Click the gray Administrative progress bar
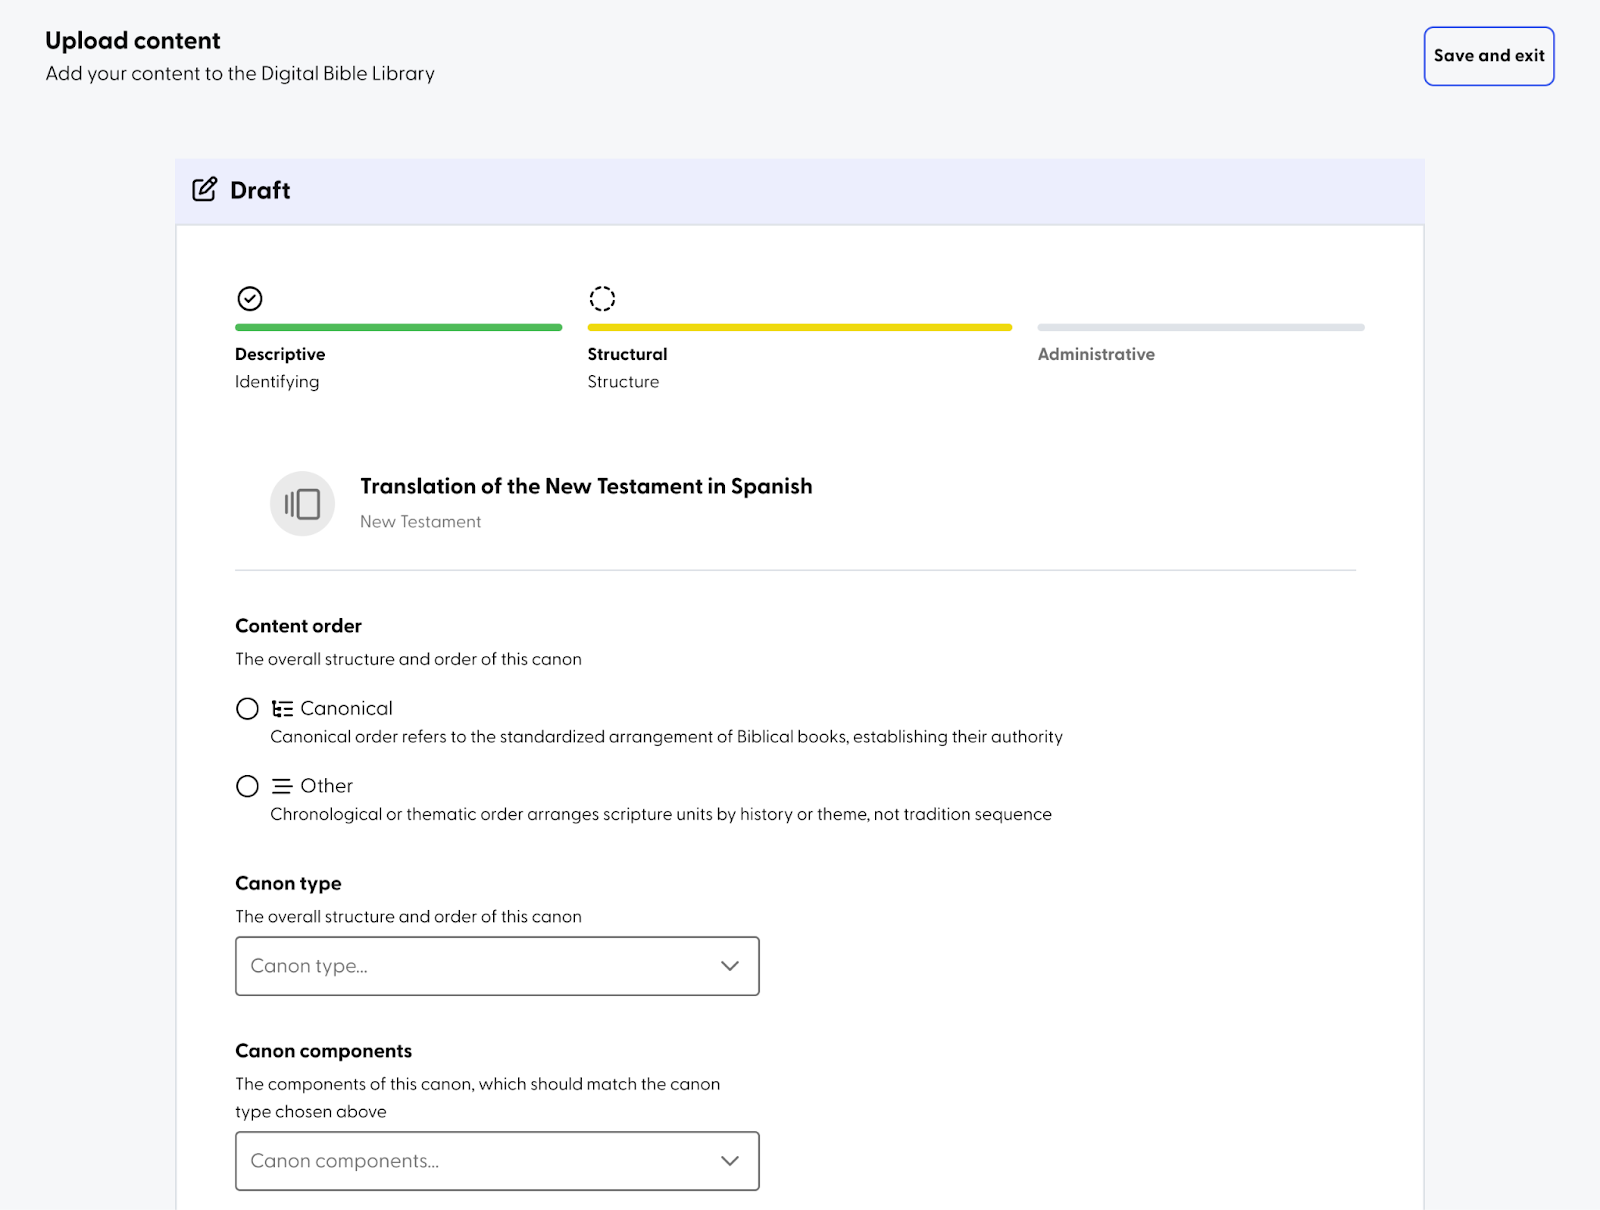The height and width of the screenshot is (1210, 1600). (x=1201, y=327)
